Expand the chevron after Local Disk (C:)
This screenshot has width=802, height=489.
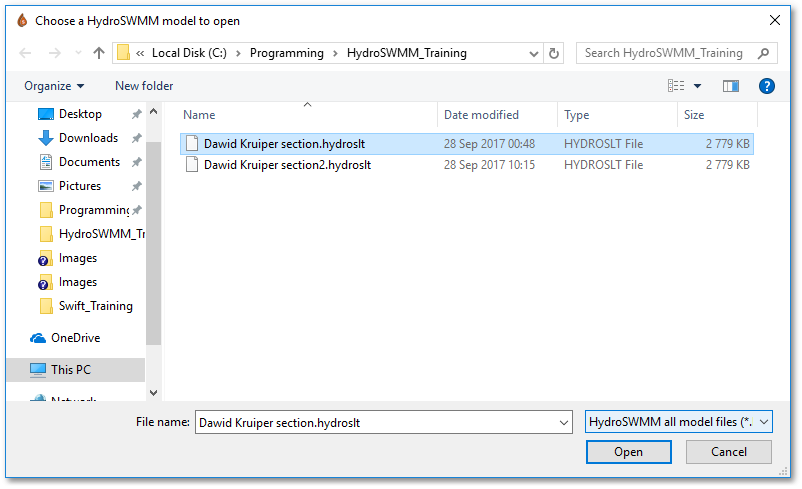(x=238, y=54)
